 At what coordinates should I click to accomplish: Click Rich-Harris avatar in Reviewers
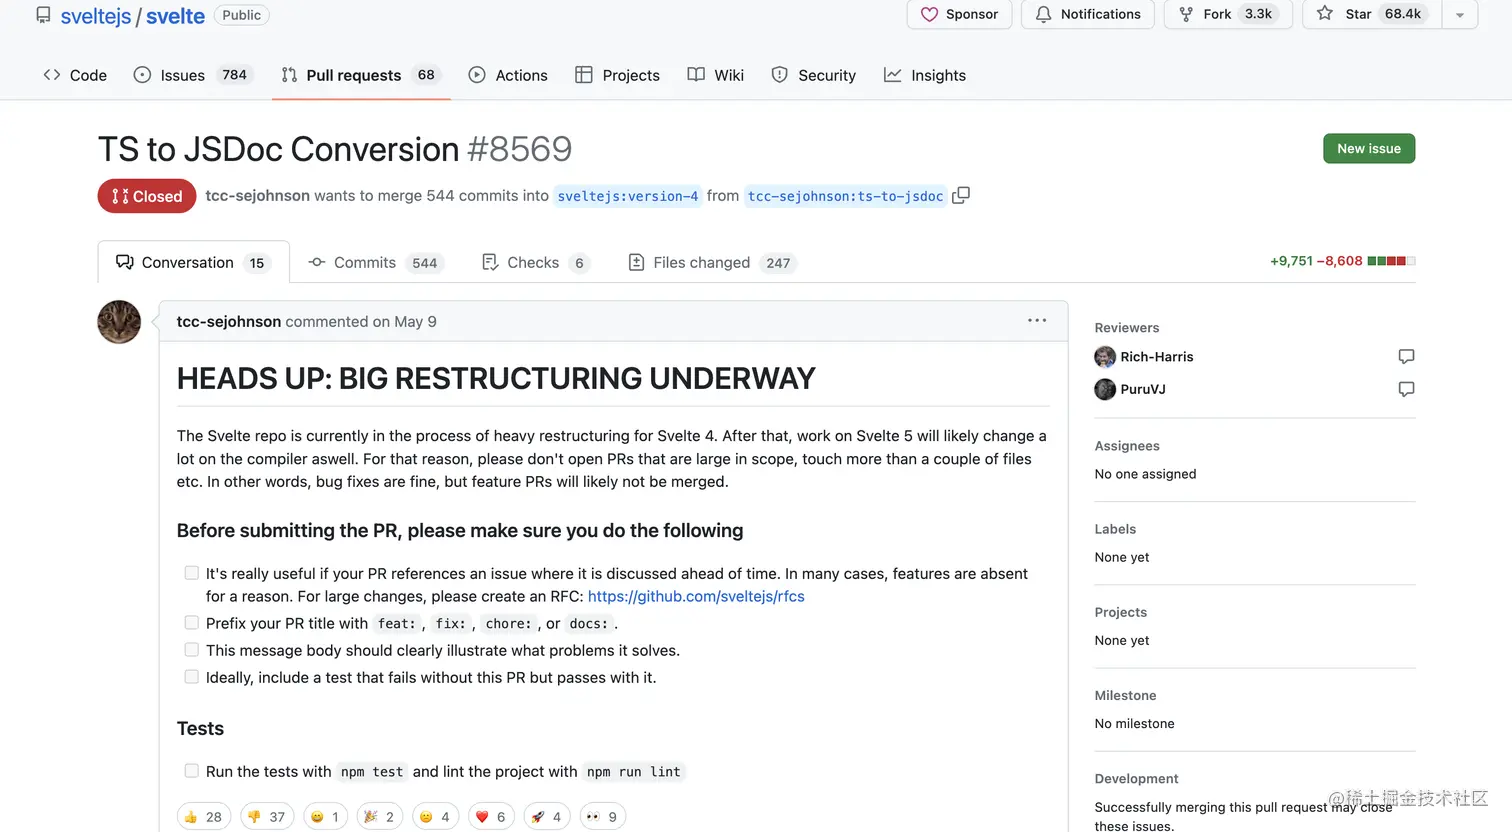tap(1105, 357)
